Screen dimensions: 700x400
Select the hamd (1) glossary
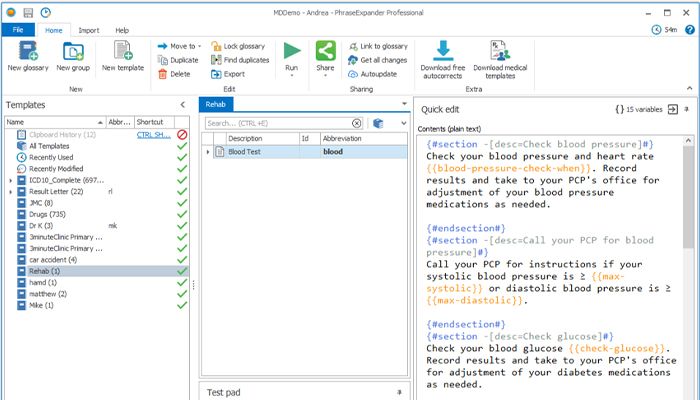pyautogui.click(x=43, y=283)
